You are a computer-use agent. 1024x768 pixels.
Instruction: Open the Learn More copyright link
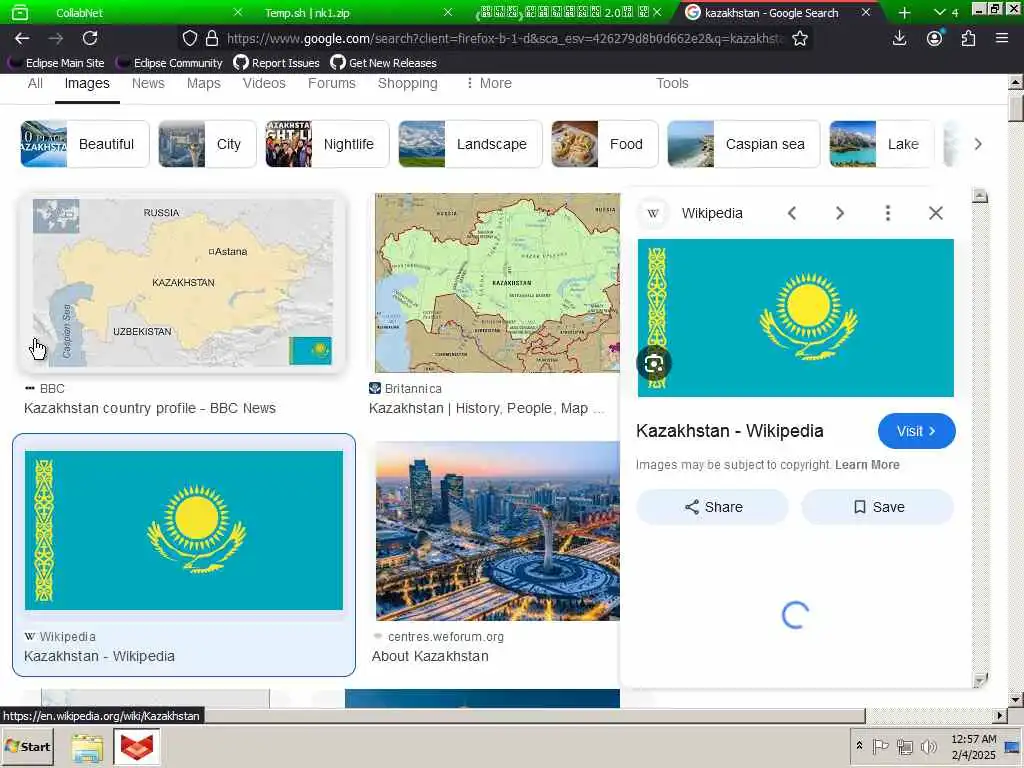click(867, 465)
